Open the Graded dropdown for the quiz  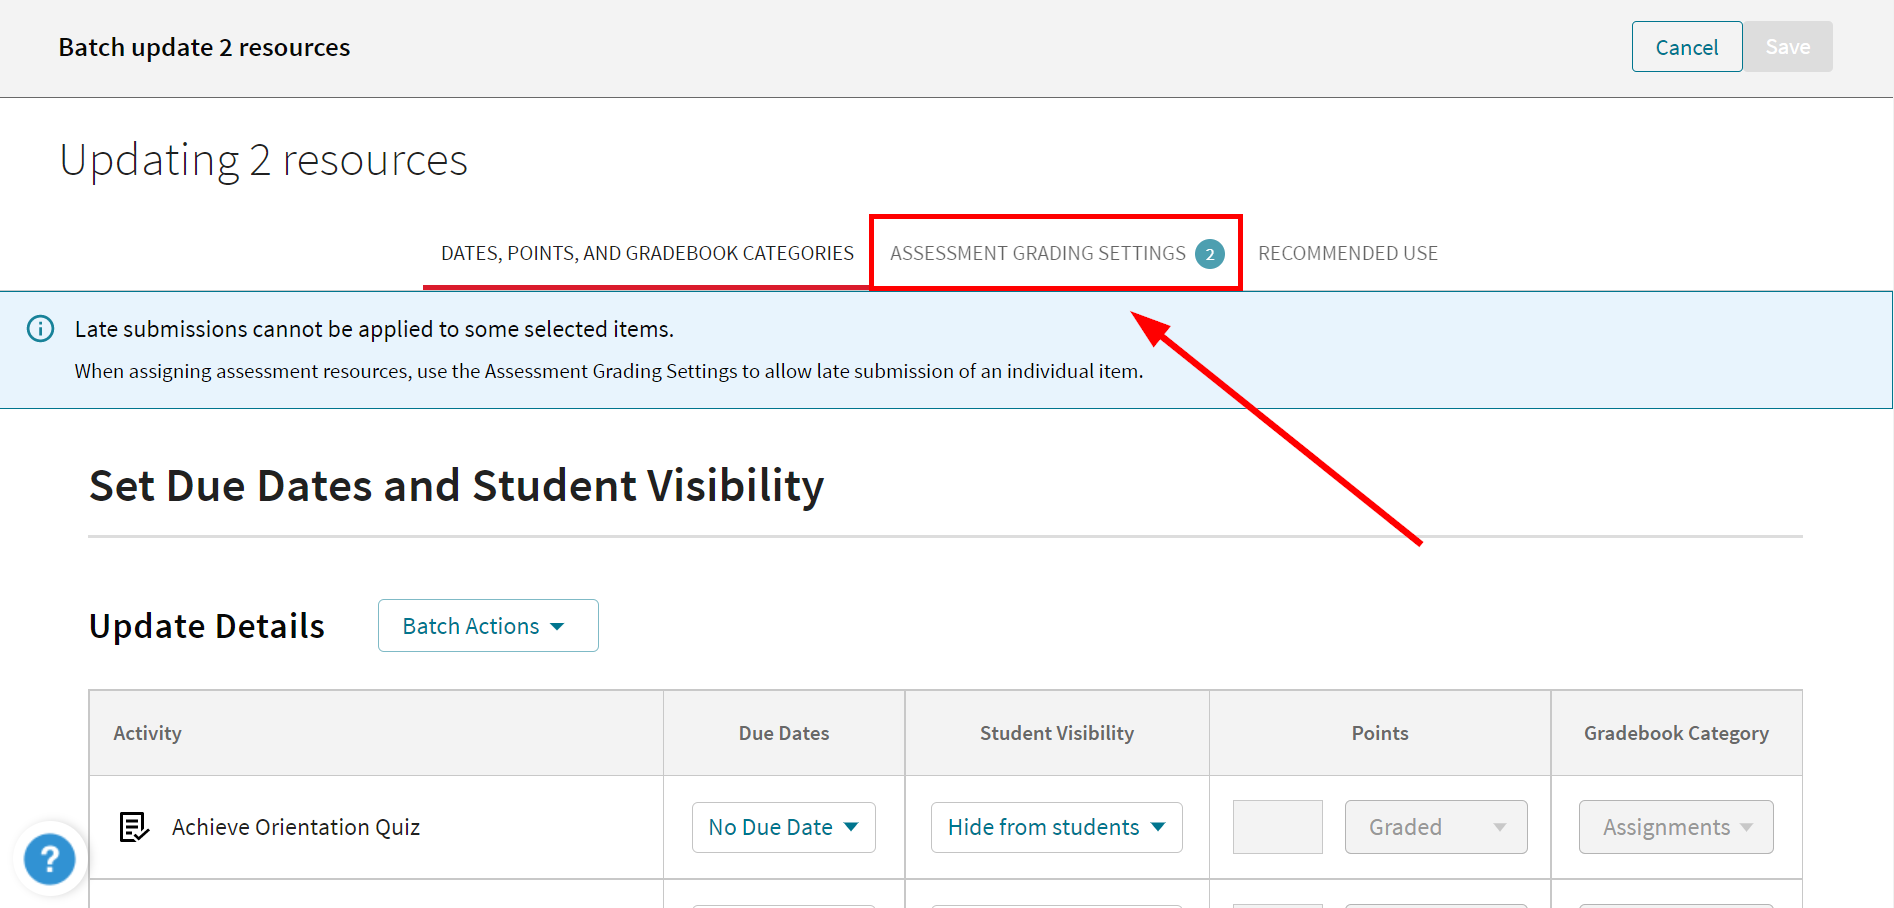[x=1435, y=827]
